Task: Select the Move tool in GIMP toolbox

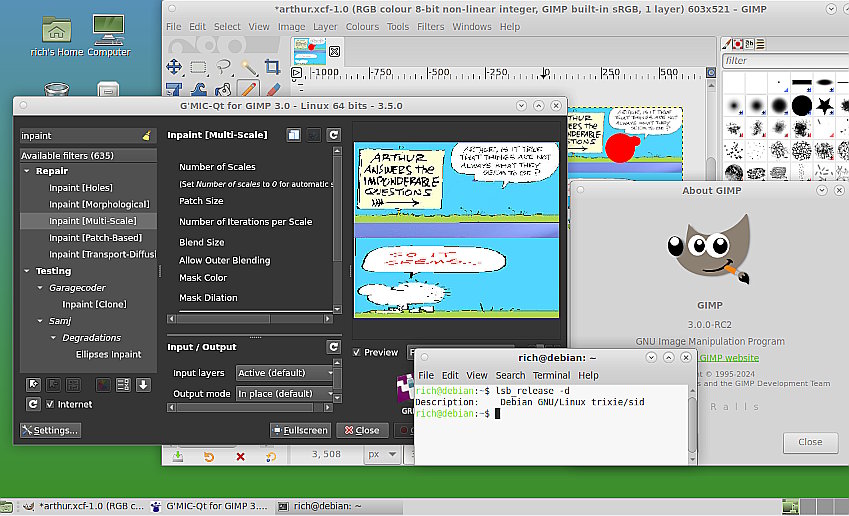Action: click(x=174, y=67)
